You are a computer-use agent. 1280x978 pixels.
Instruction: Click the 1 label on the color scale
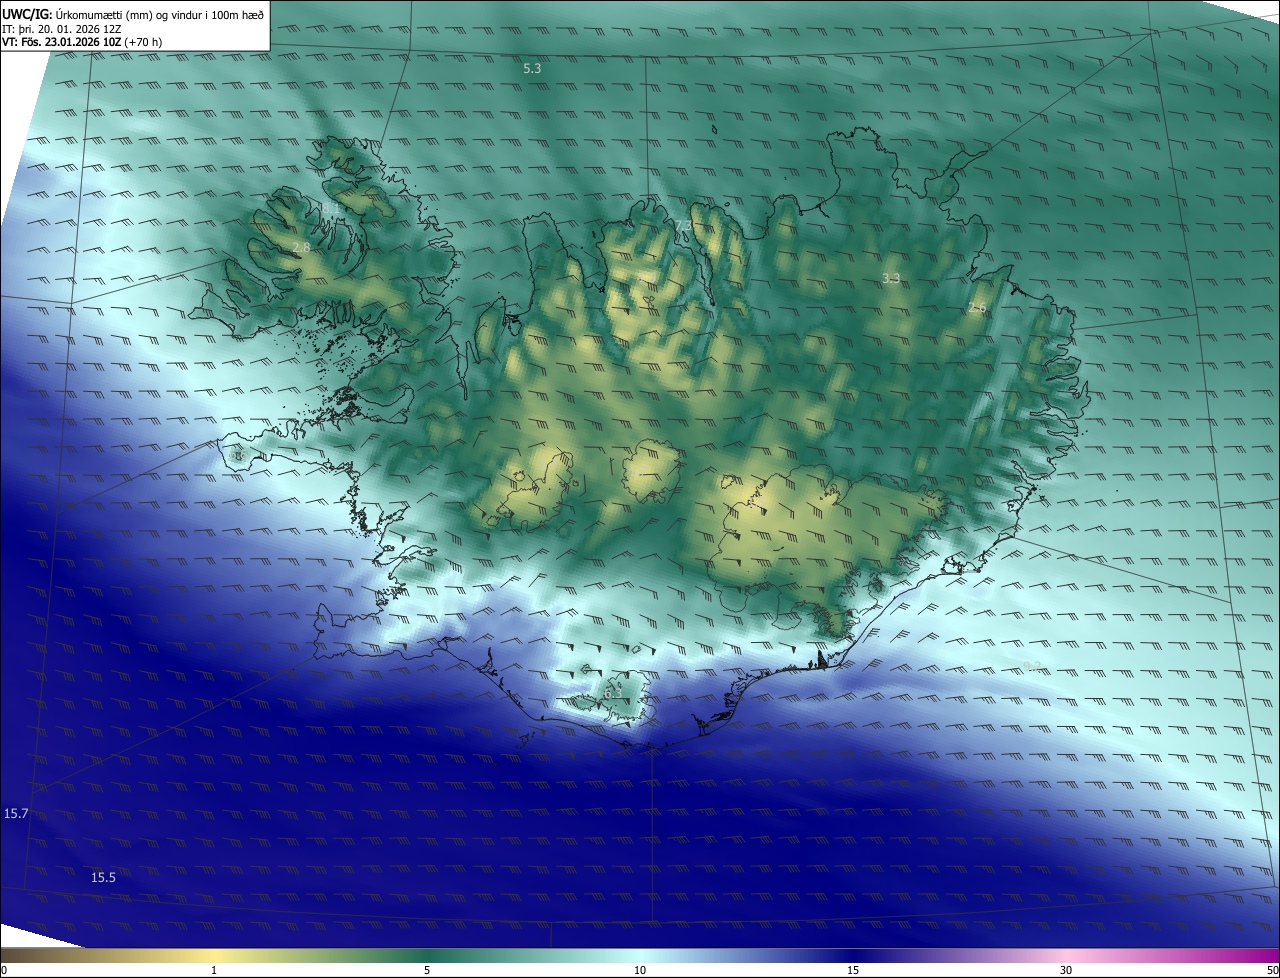point(214,970)
